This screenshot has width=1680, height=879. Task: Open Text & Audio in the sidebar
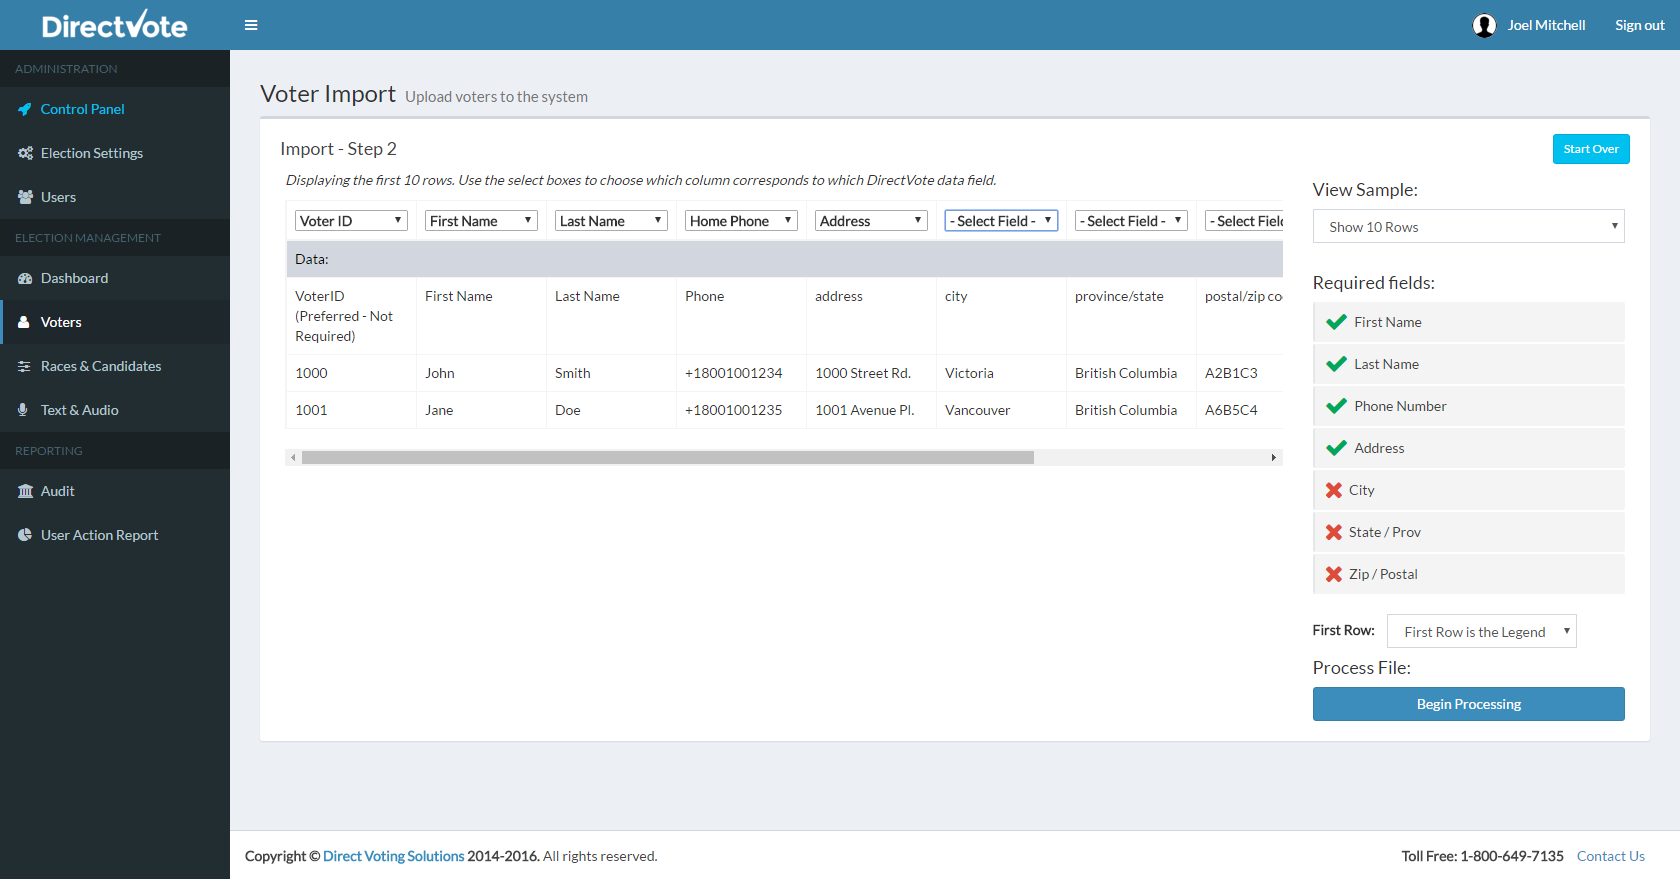click(115, 410)
